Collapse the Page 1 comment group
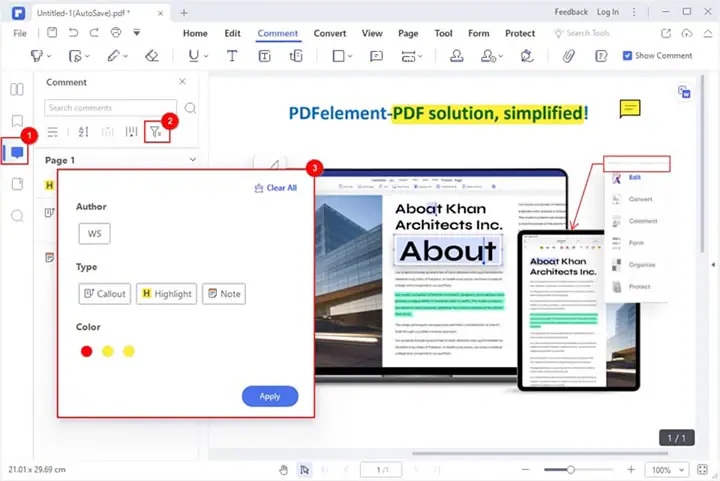The width and height of the screenshot is (720, 481). [x=193, y=160]
